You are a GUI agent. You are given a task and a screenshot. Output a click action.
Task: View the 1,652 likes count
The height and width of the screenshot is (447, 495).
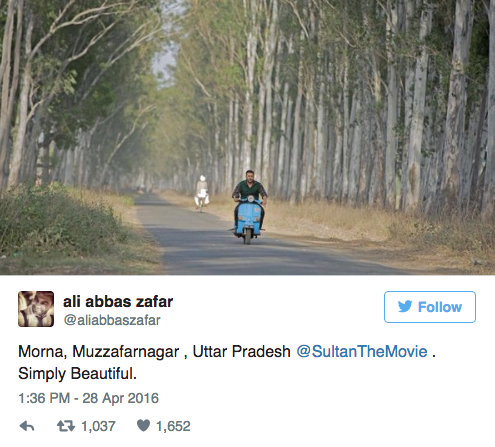[173, 426]
